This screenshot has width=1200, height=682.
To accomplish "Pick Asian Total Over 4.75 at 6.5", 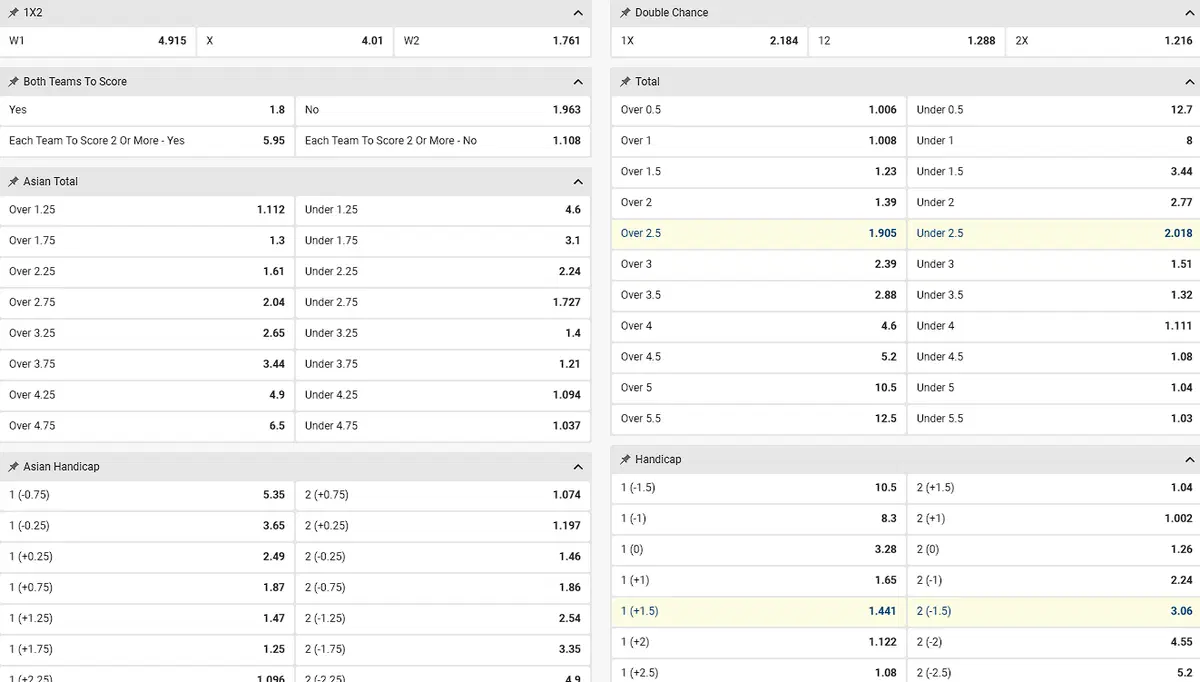I will pyautogui.click(x=147, y=426).
